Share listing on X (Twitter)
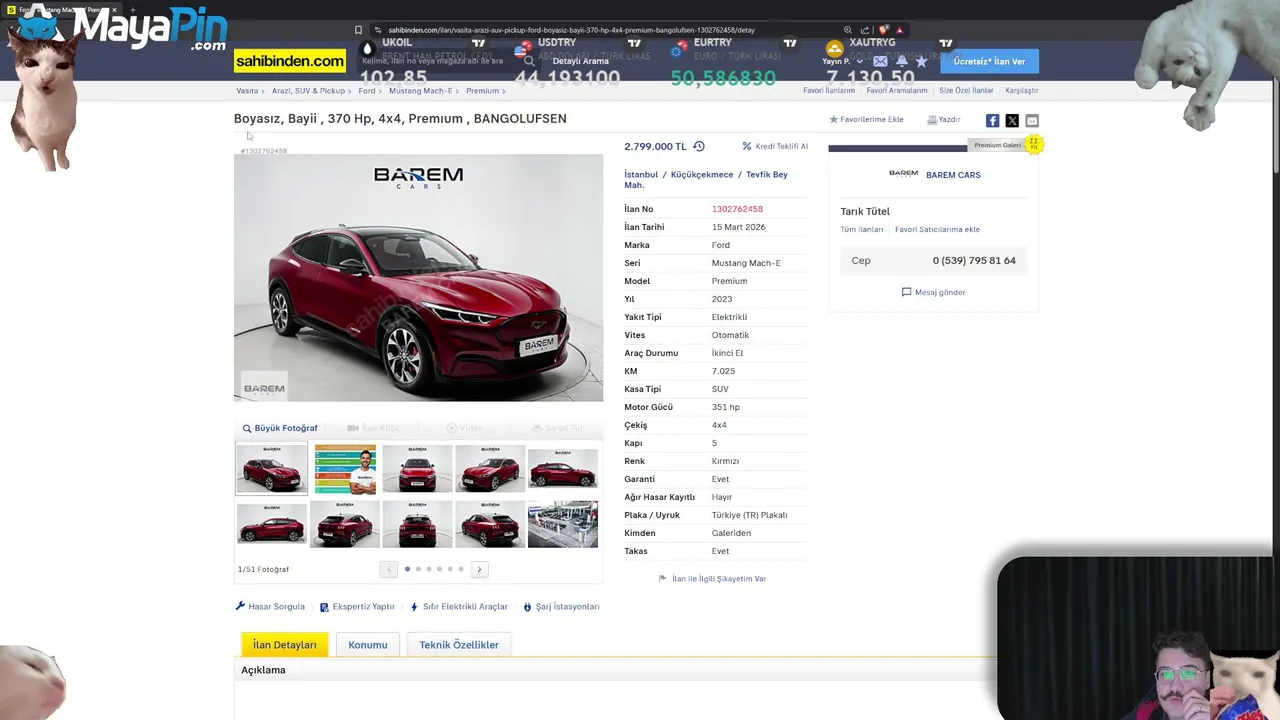Screen dimensions: 1280x720 coord(1012,120)
